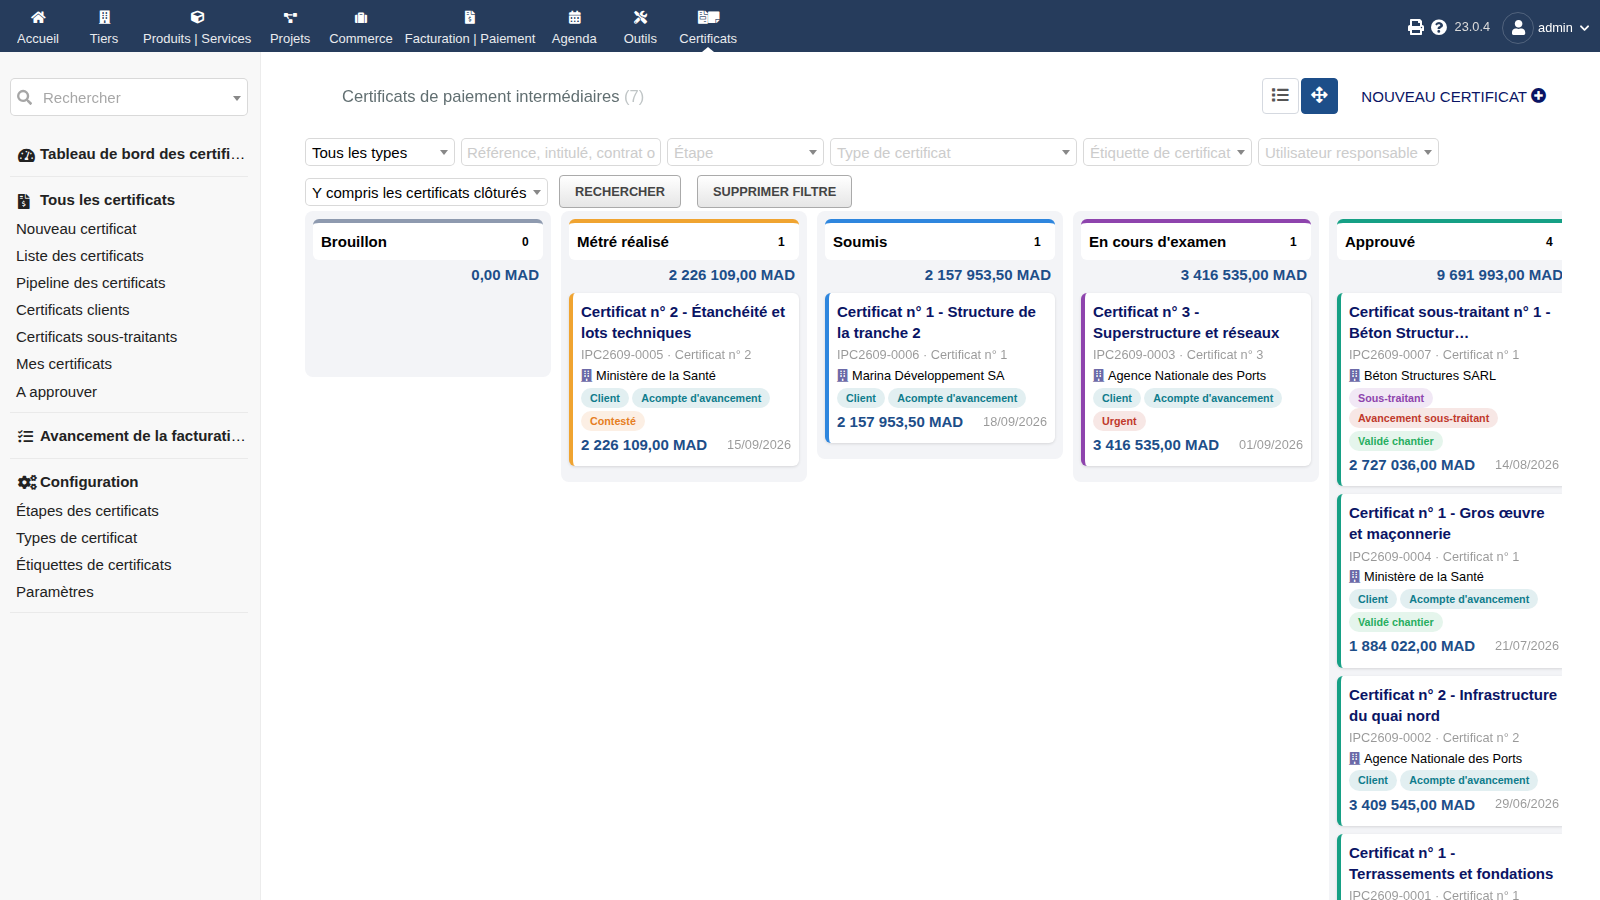Viewport: 1600px width, 900px height.
Task: Click plus icon for Nouveau Certificat
Action: pyautogui.click(x=1539, y=96)
